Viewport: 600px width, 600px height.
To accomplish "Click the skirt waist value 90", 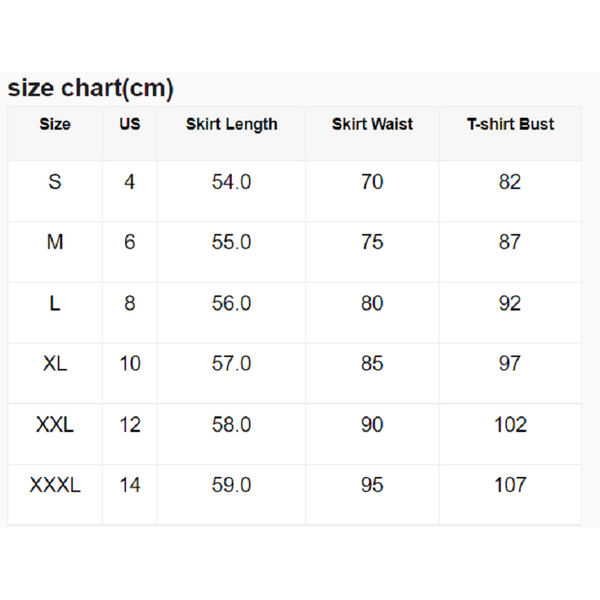I will click(372, 425).
